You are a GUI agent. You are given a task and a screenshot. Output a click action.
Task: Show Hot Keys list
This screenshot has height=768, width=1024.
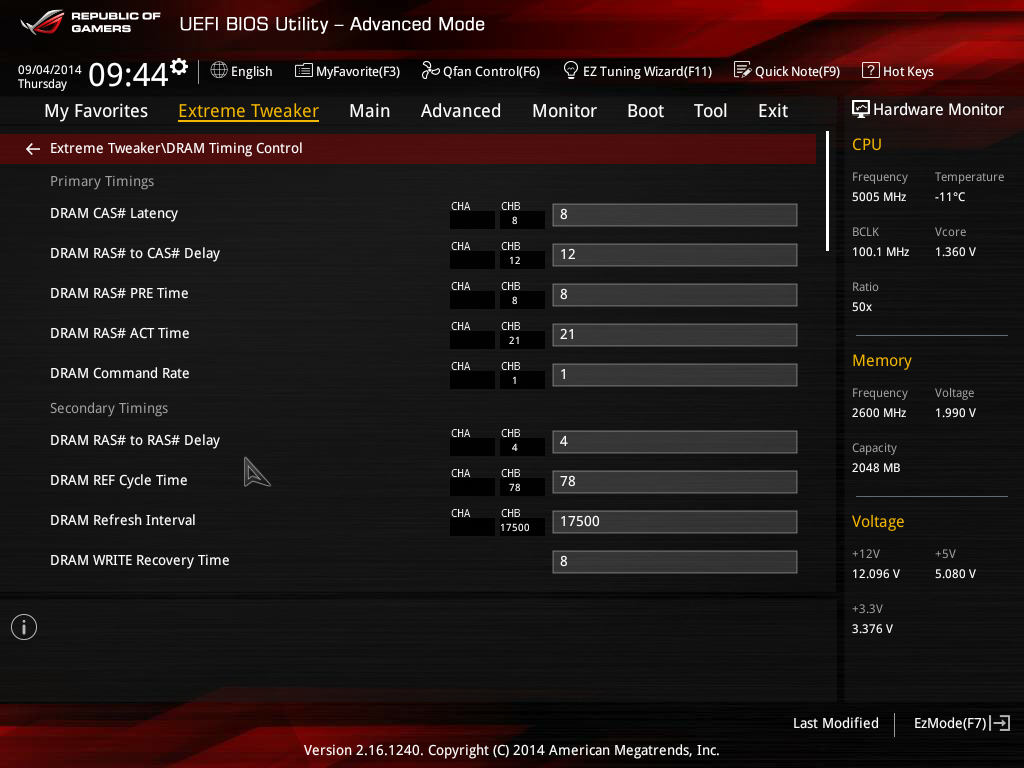pos(908,71)
